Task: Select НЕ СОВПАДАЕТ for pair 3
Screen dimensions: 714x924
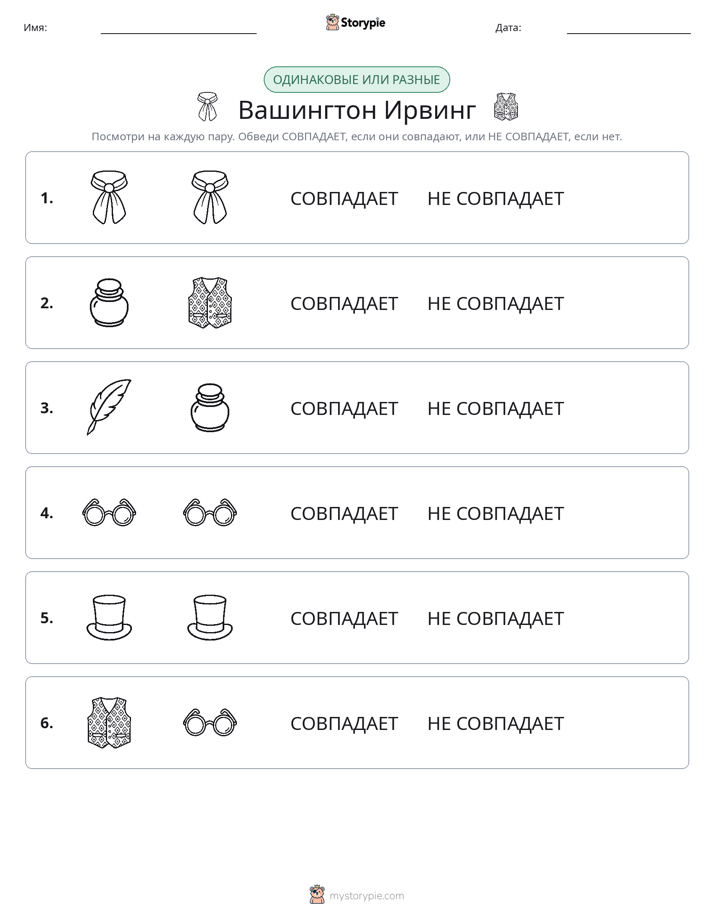Action: [495, 408]
